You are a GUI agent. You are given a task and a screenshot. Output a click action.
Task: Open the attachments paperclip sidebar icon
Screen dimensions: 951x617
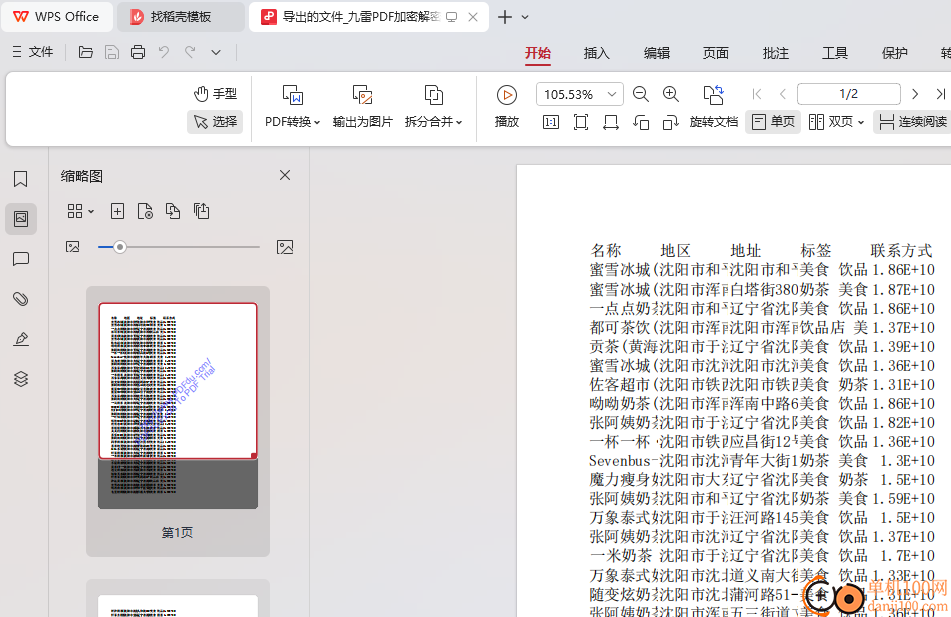[x=21, y=299]
